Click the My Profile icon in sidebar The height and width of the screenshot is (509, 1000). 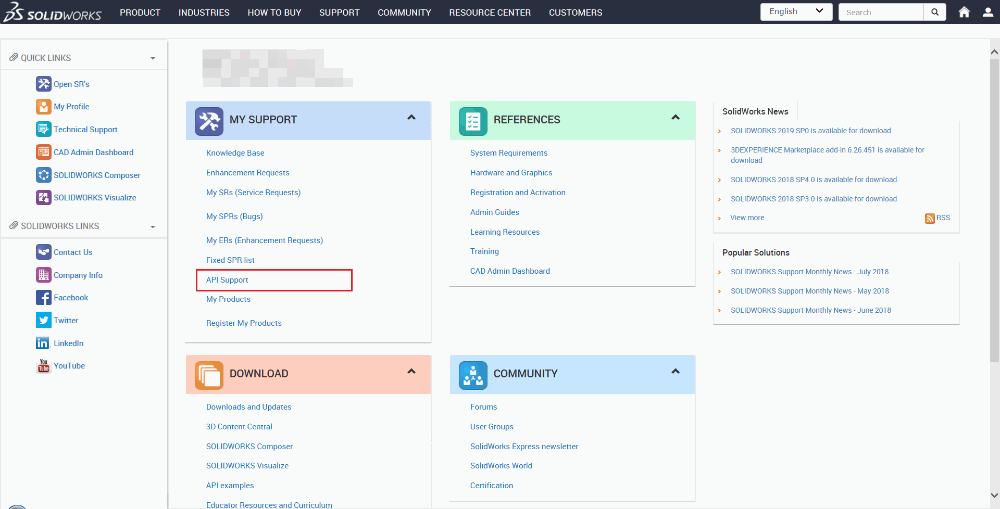(x=43, y=107)
